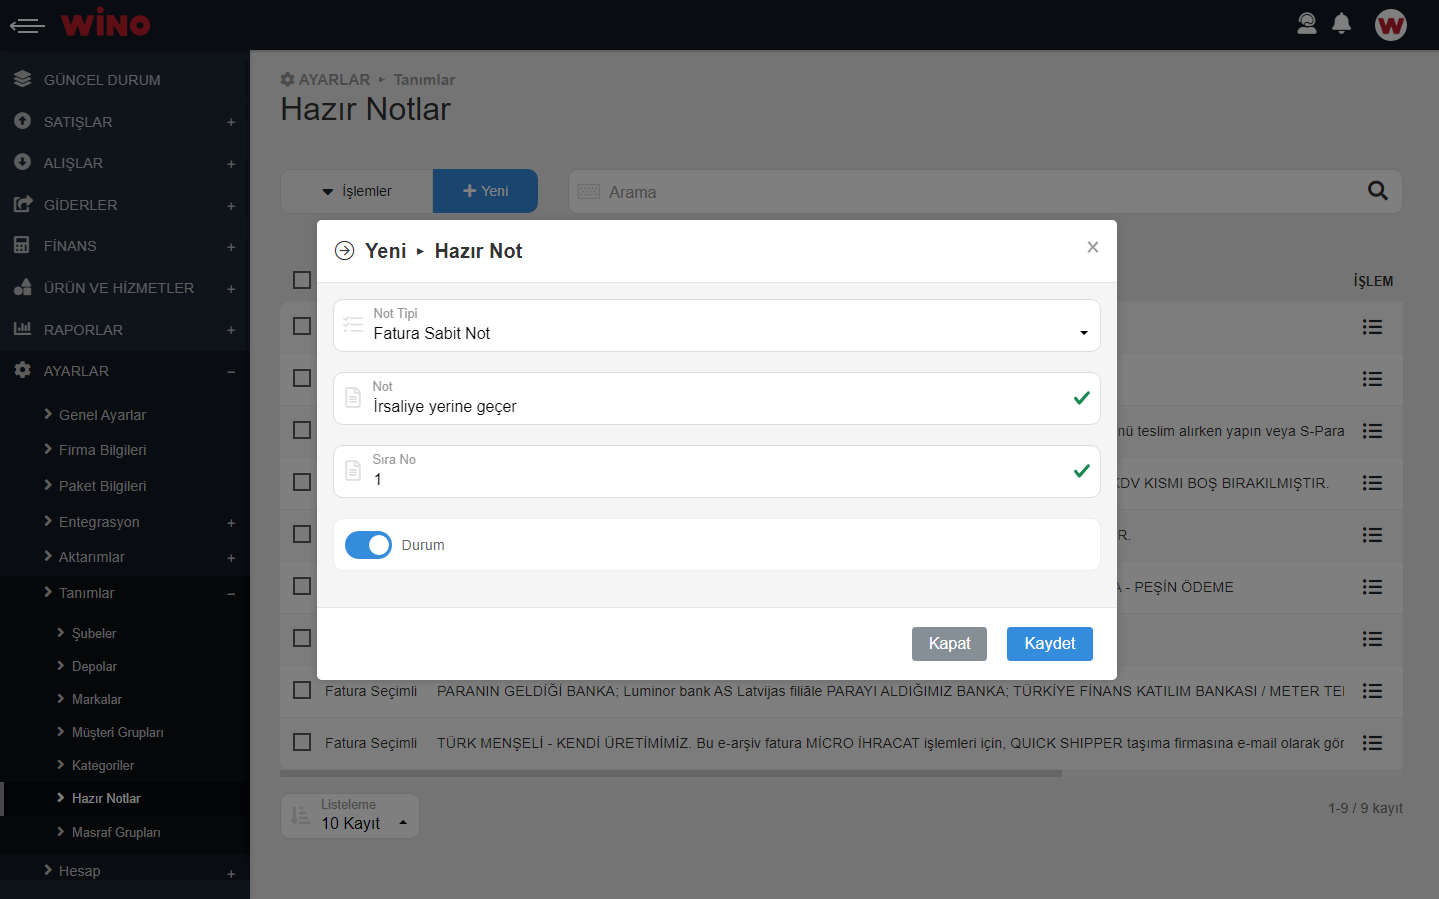Click the Kapat button

pyautogui.click(x=948, y=644)
